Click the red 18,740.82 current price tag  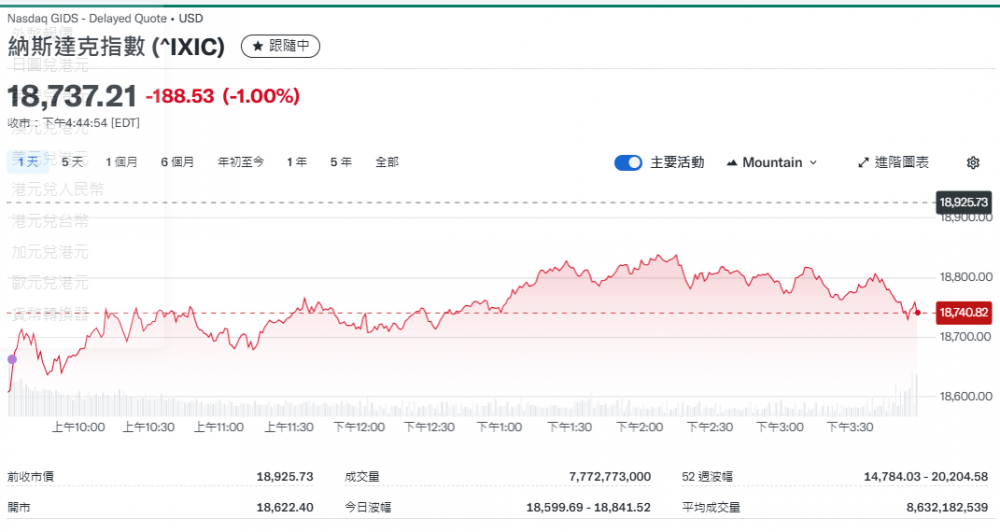click(x=963, y=313)
